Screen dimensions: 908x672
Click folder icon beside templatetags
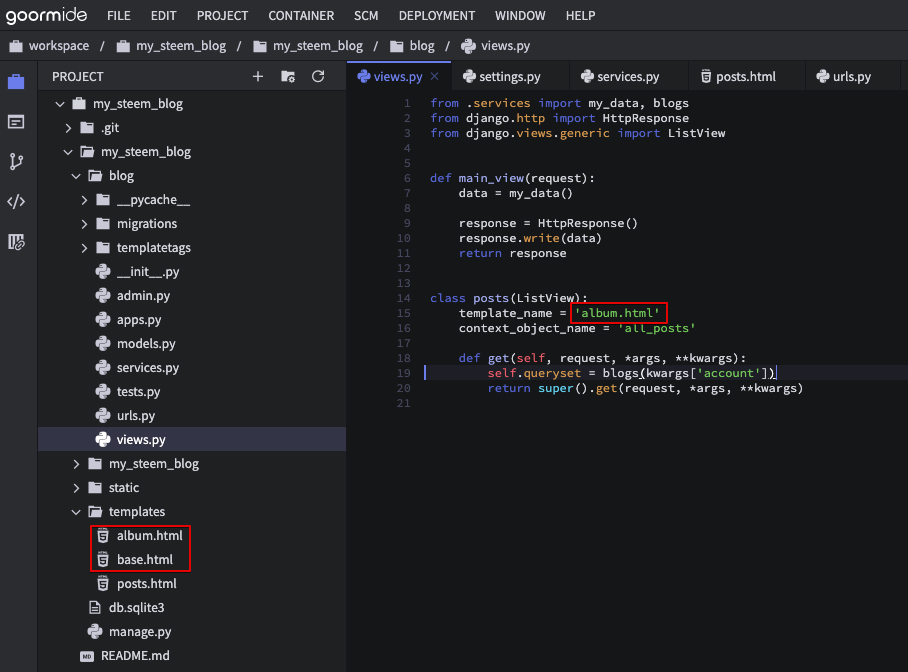tap(103, 247)
